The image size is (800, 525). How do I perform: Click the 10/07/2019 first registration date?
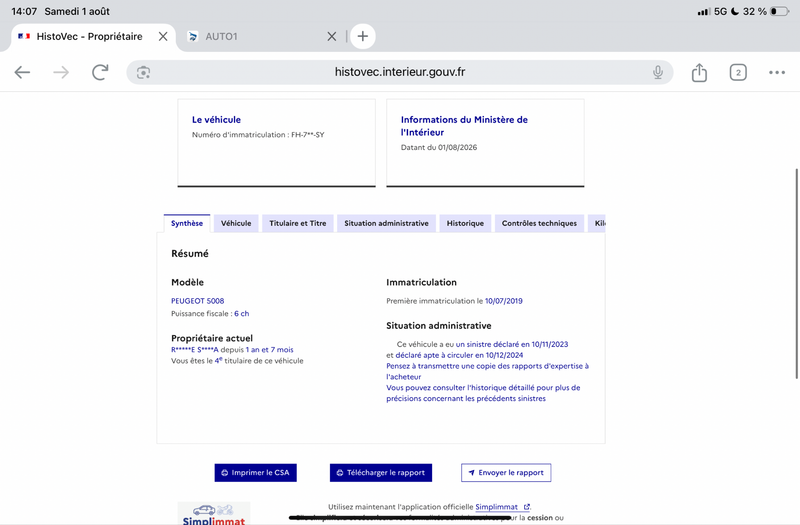[x=504, y=301]
